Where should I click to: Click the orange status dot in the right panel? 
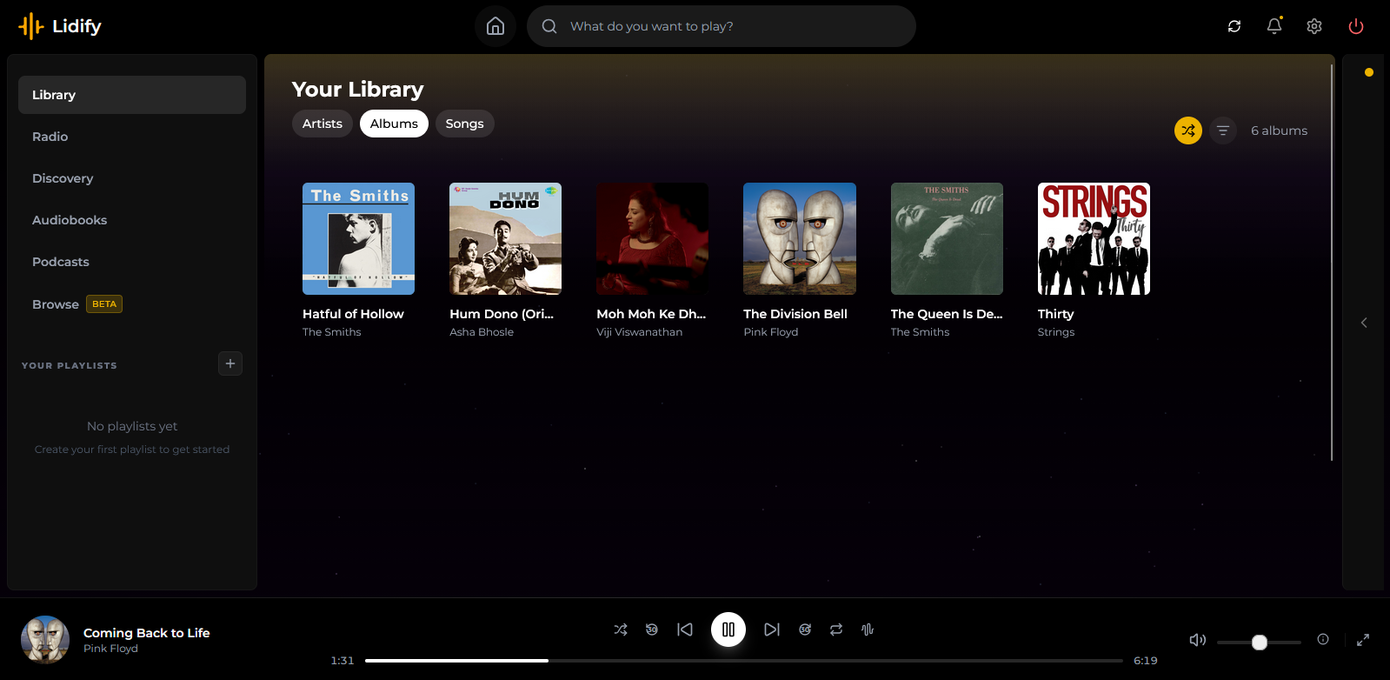1369,72
